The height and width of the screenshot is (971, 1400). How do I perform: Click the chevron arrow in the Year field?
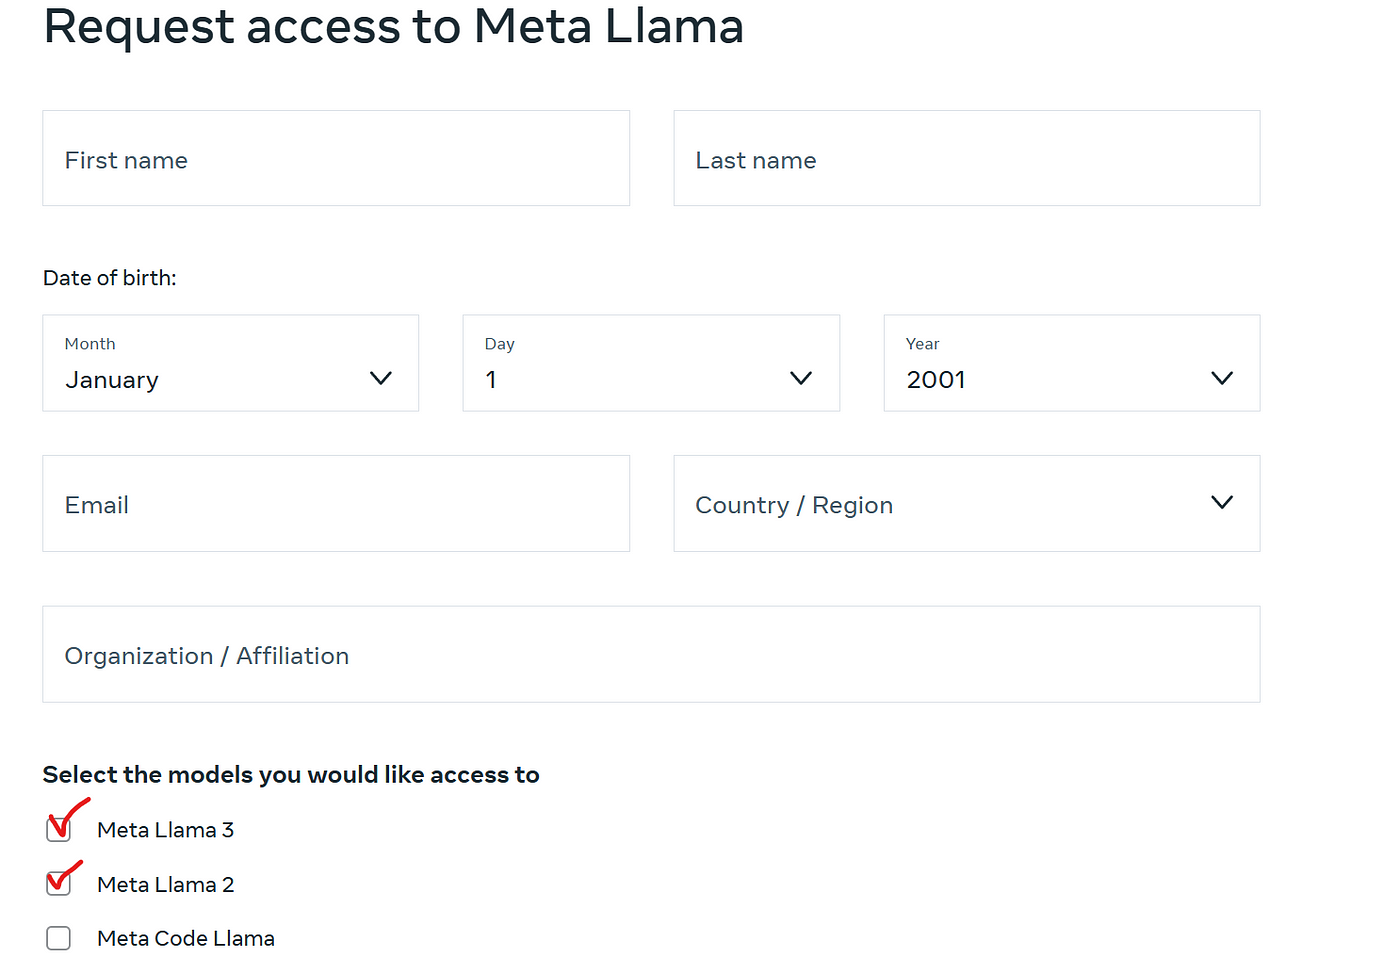tap(1222, 378)
